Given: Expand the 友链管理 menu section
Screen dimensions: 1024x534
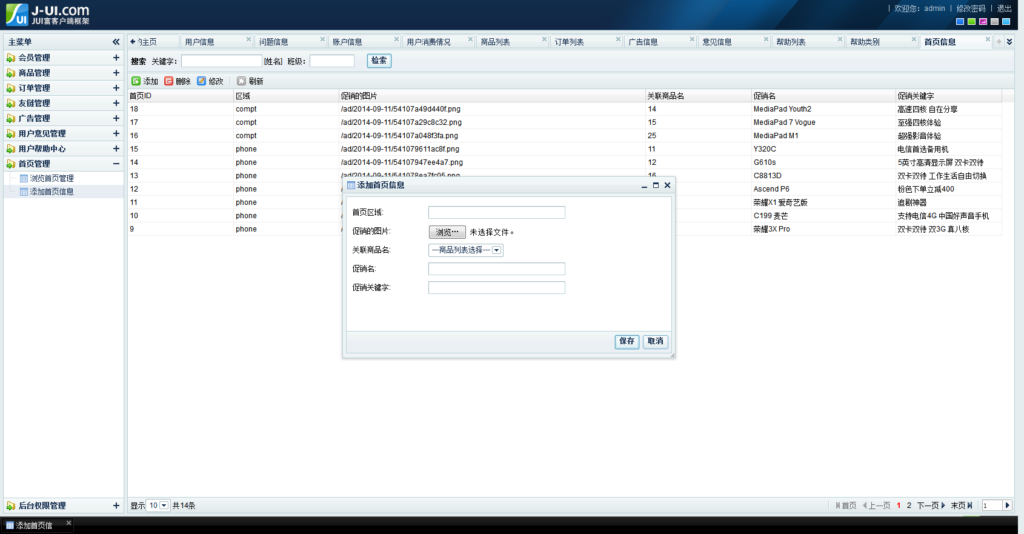Looking at the screenshot, I should click(116, 103).
